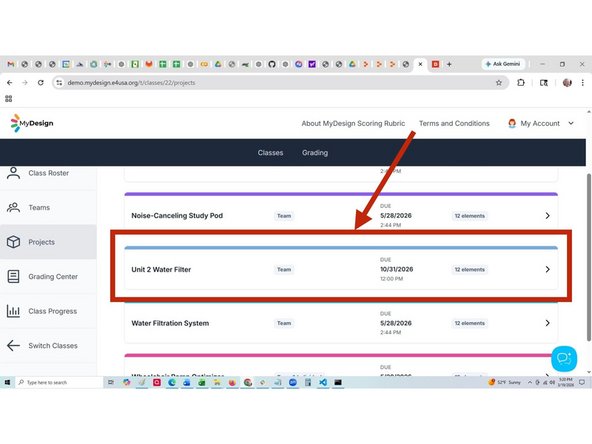Click the Switch Classes back-arrow icon

click(14, 345)
